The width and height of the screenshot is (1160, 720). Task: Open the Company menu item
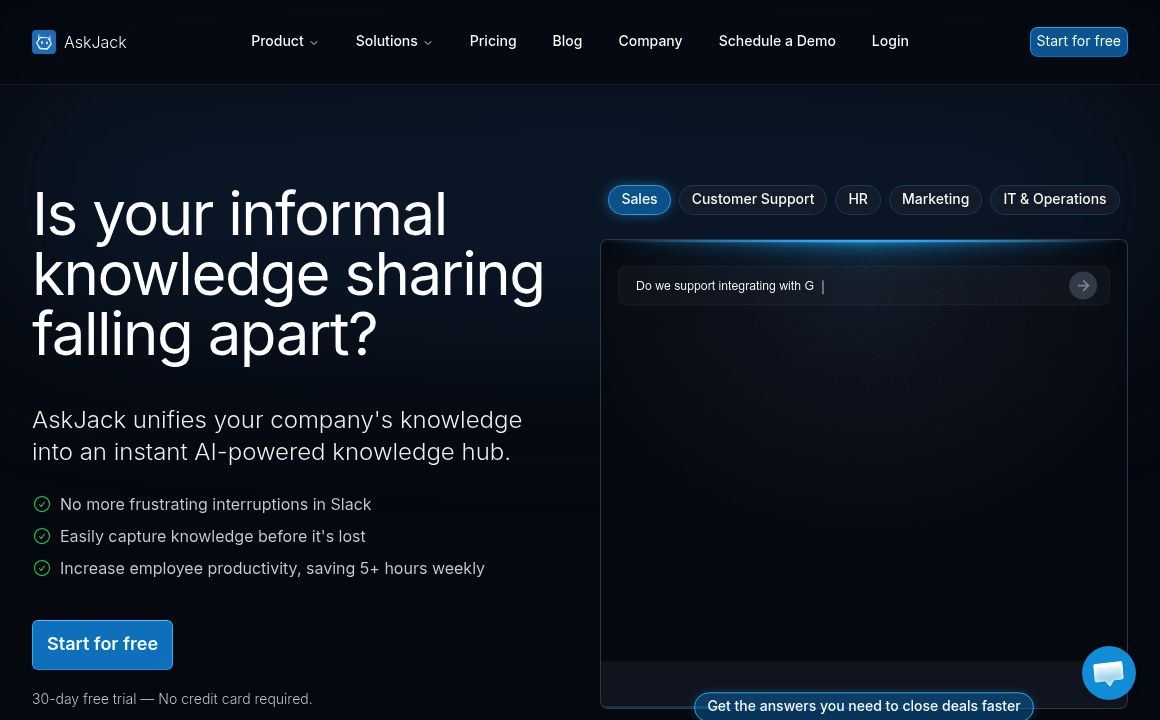click(650, 41)
